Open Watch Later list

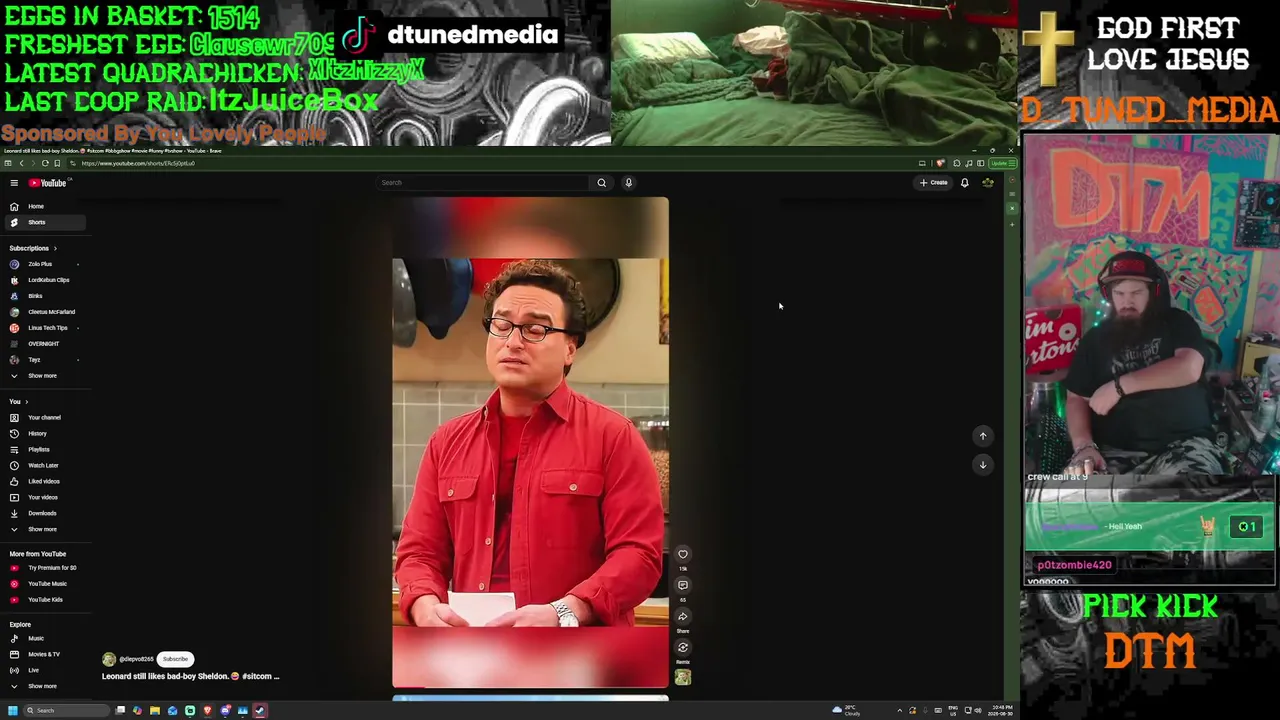[x=45, y=466]
